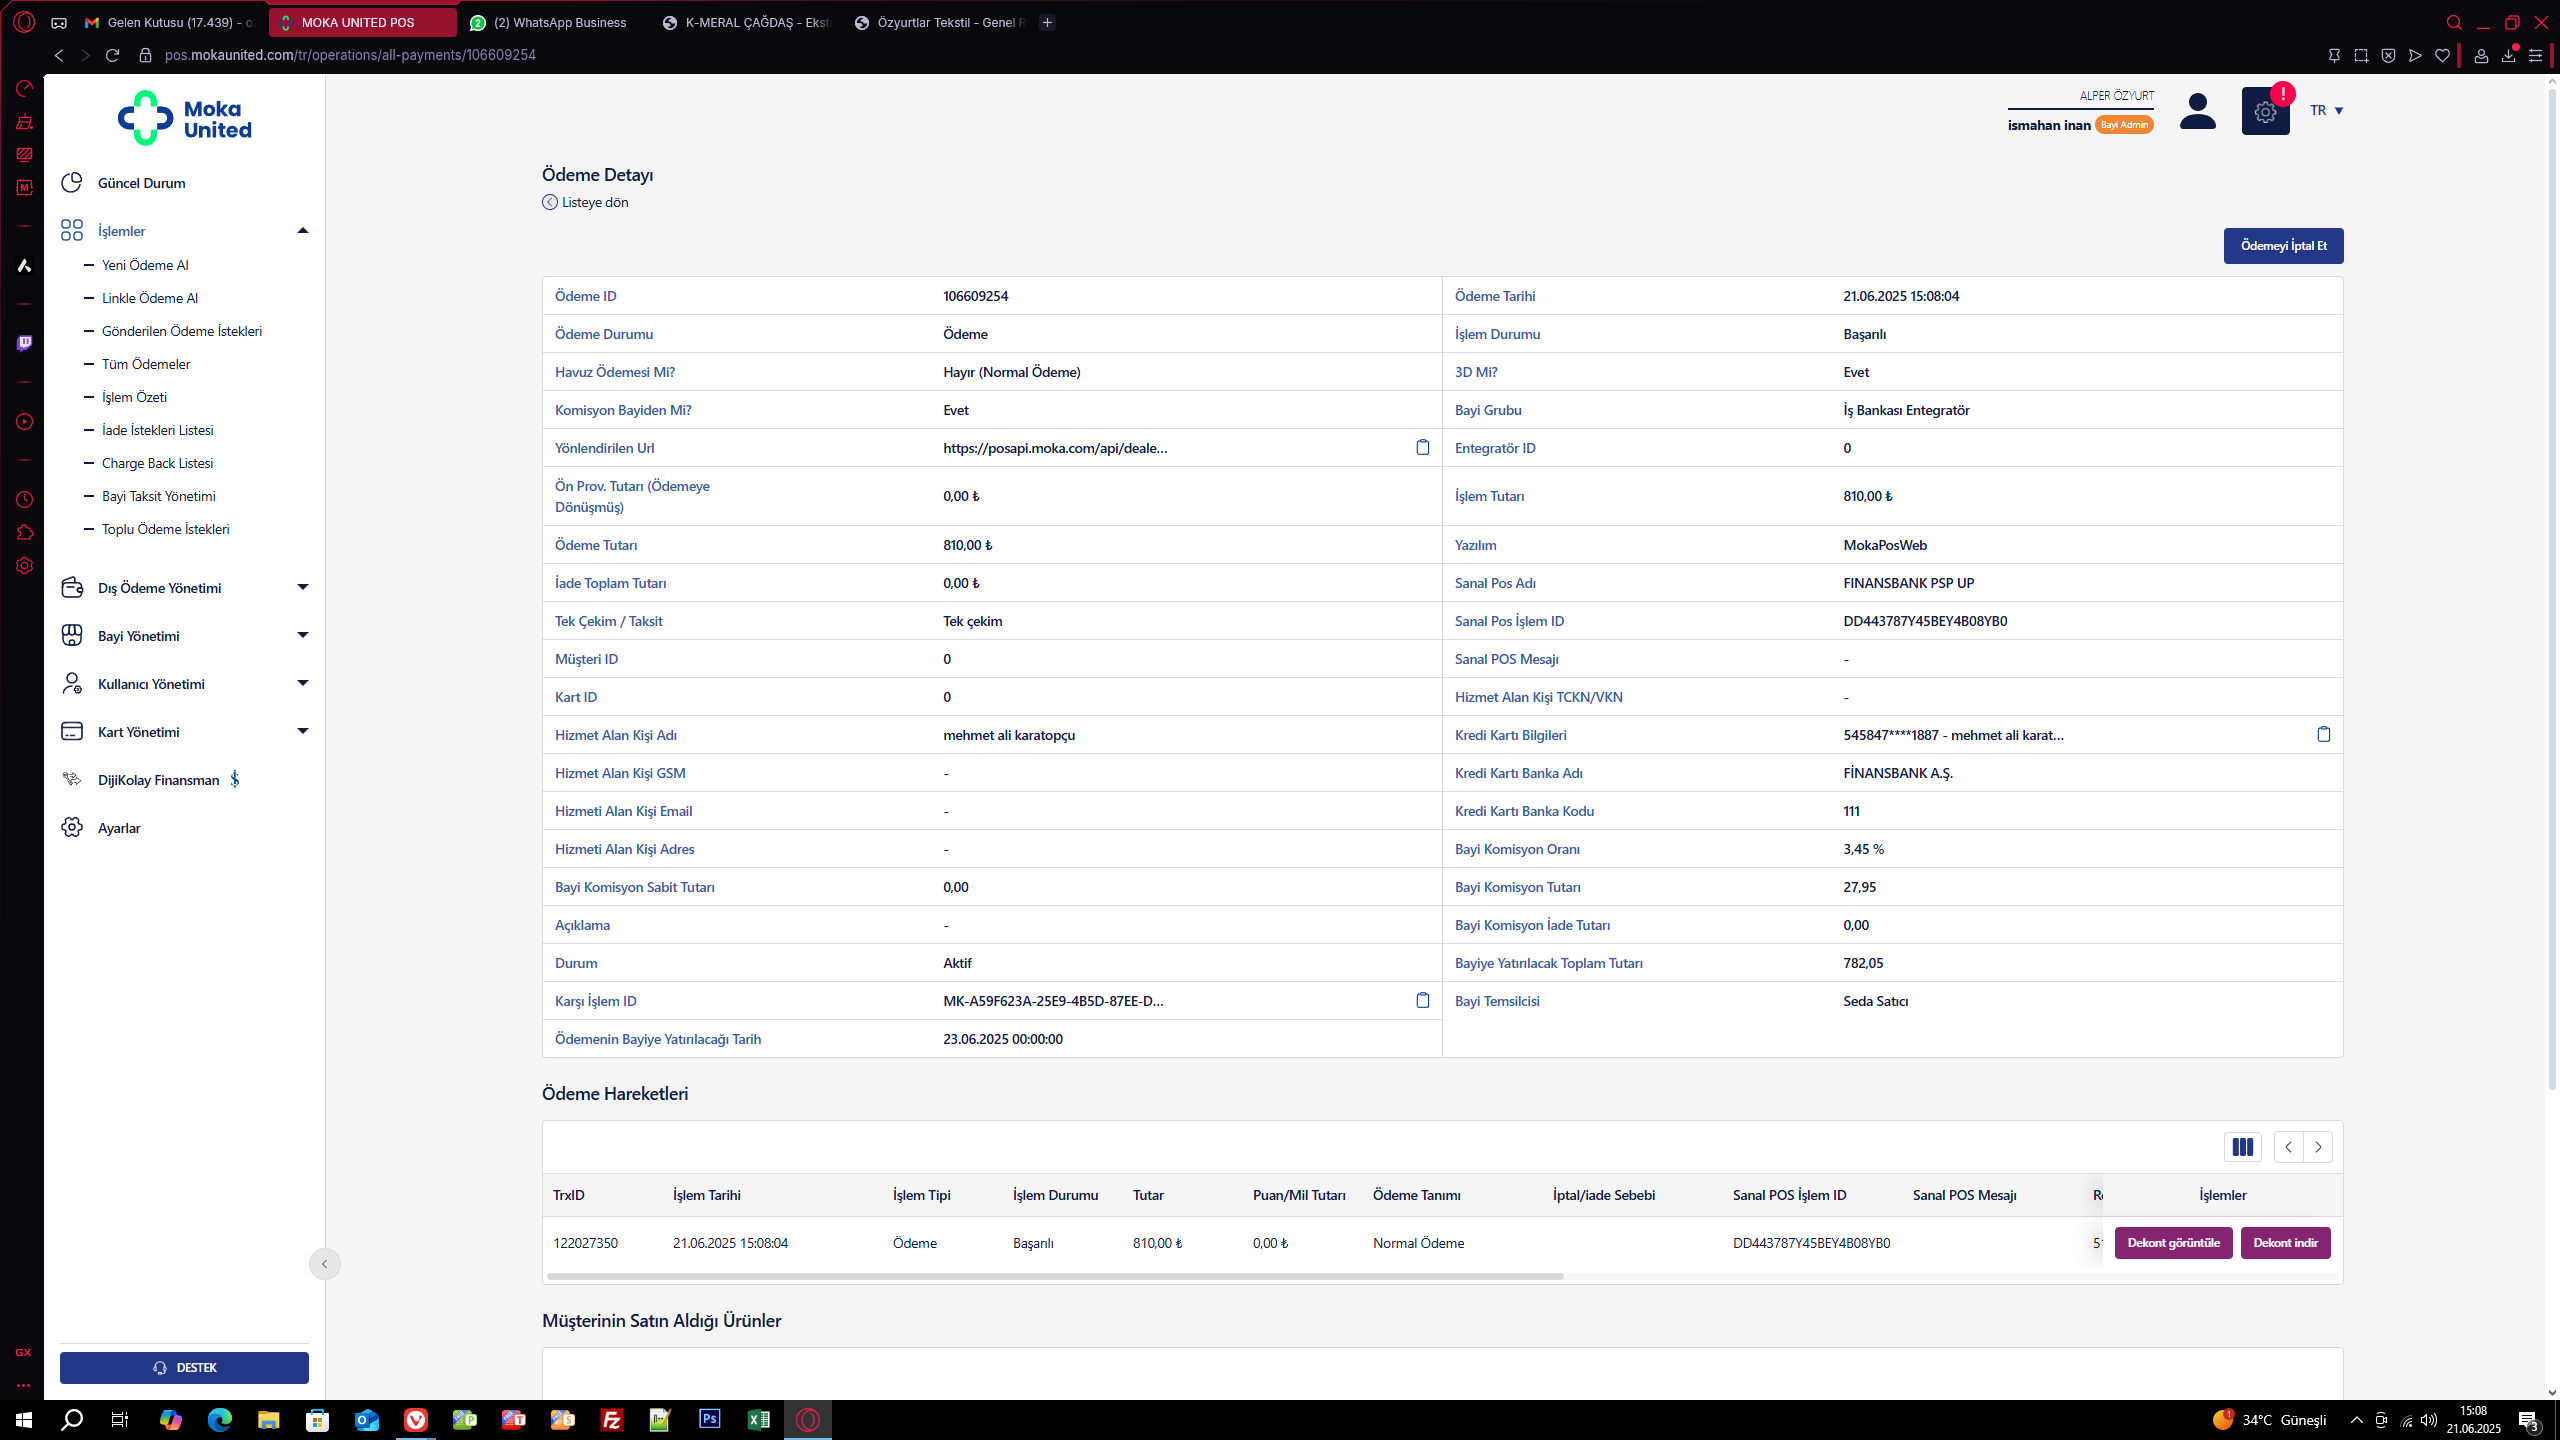
Task: Go to next page in payment movements
Action: (x=2318, y=1147)
